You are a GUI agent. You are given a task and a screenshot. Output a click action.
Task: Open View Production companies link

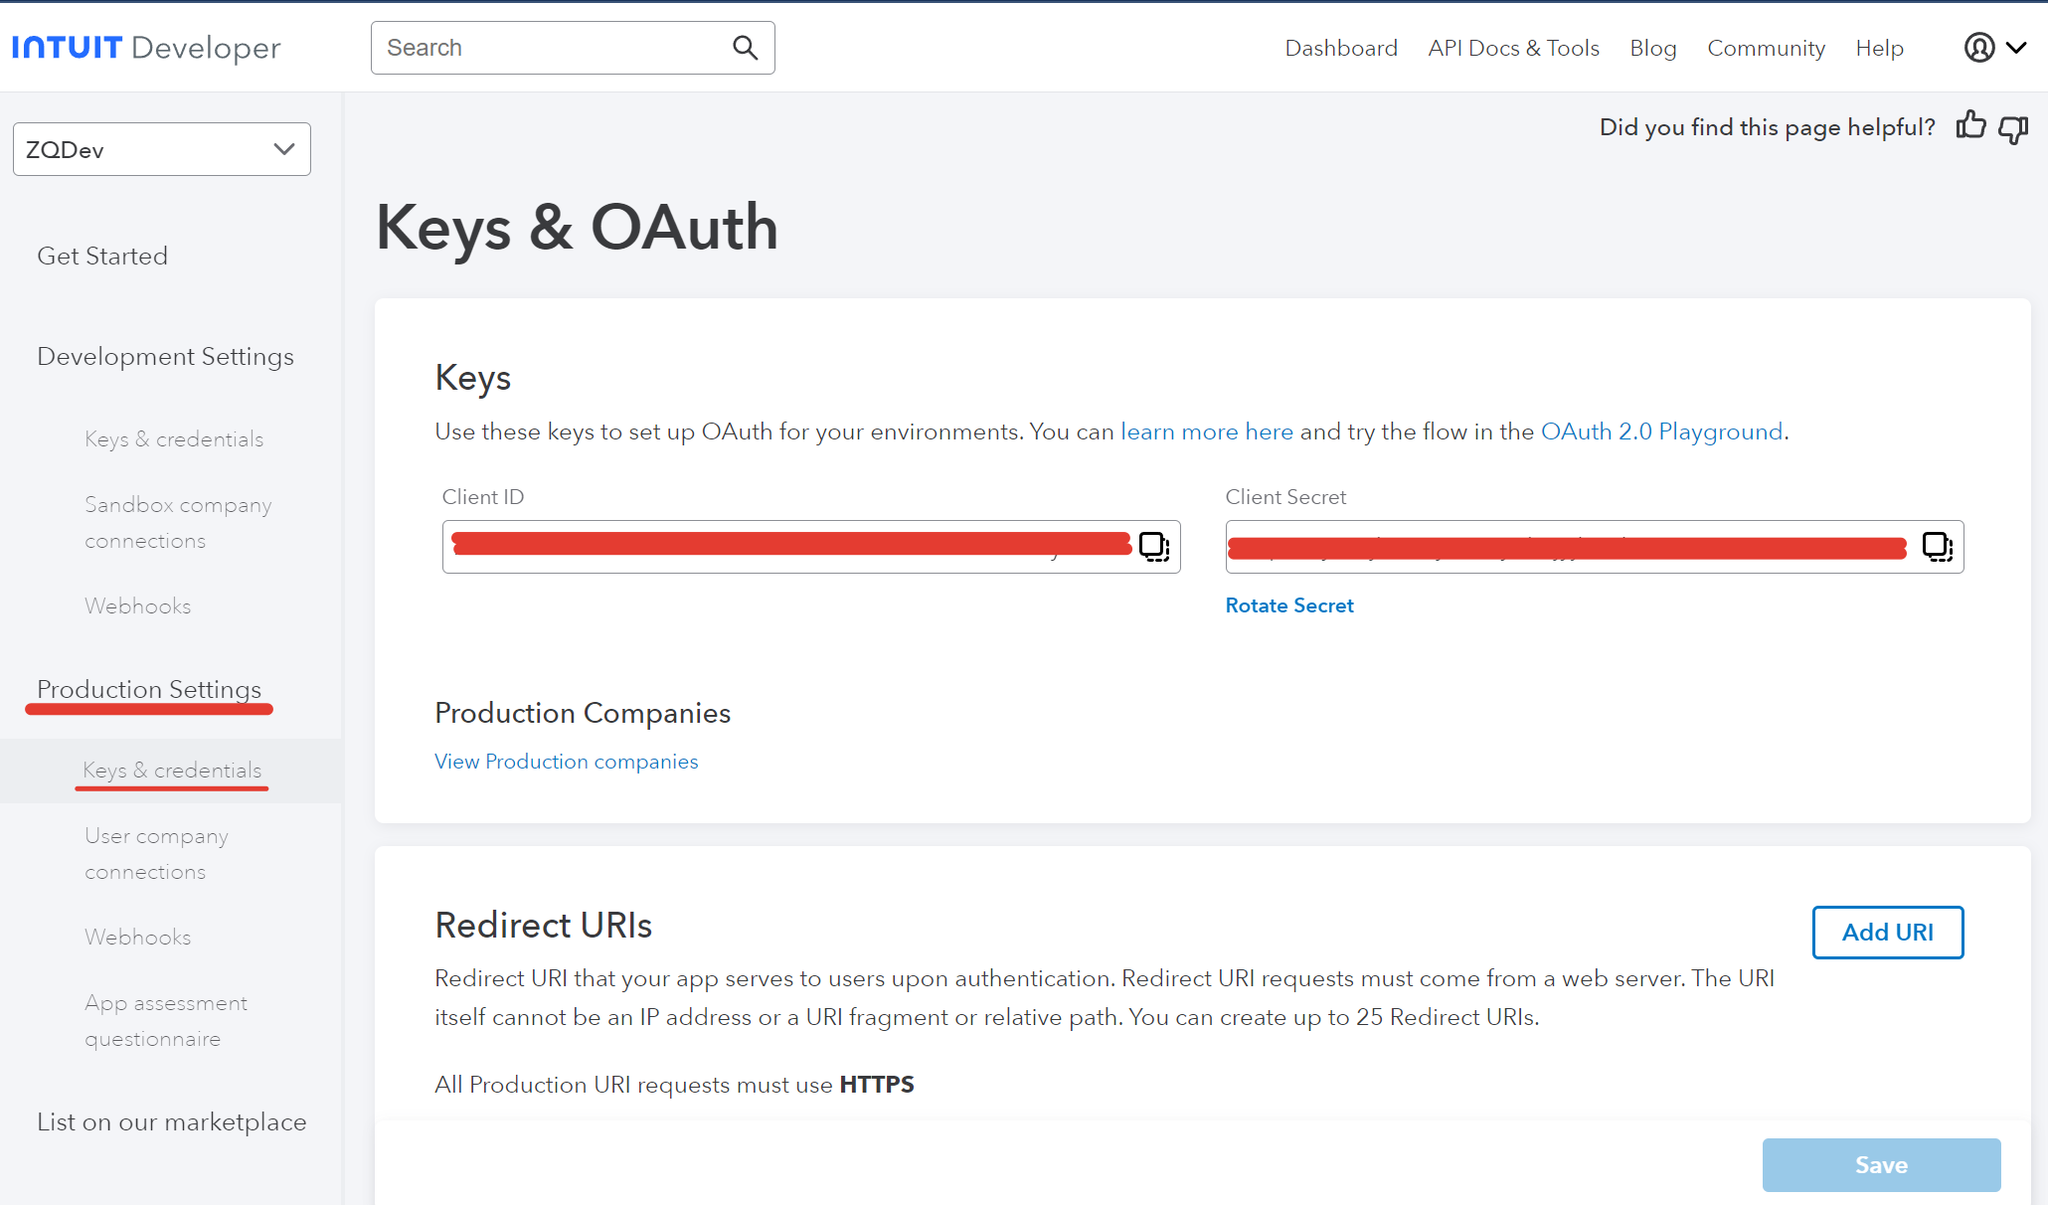[x=566, y=761]
